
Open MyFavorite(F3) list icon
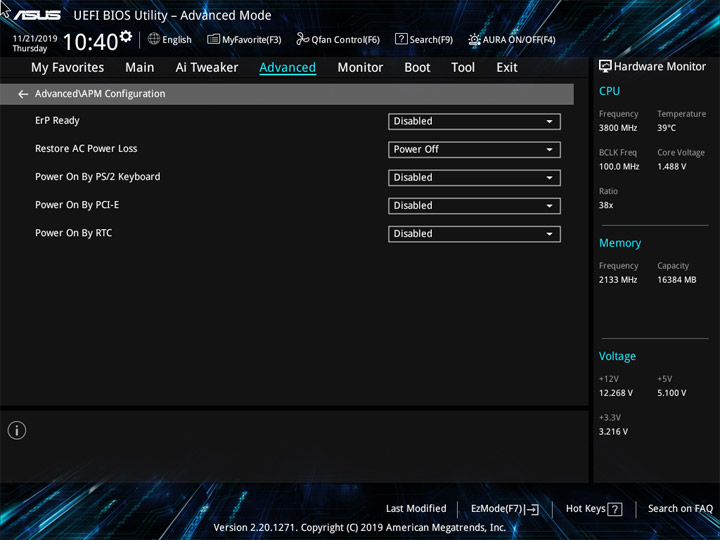213,39
